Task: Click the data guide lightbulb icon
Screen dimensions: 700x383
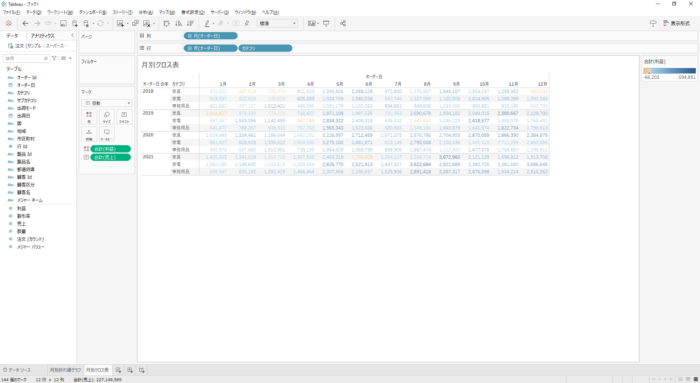Action: click(653, 23)
